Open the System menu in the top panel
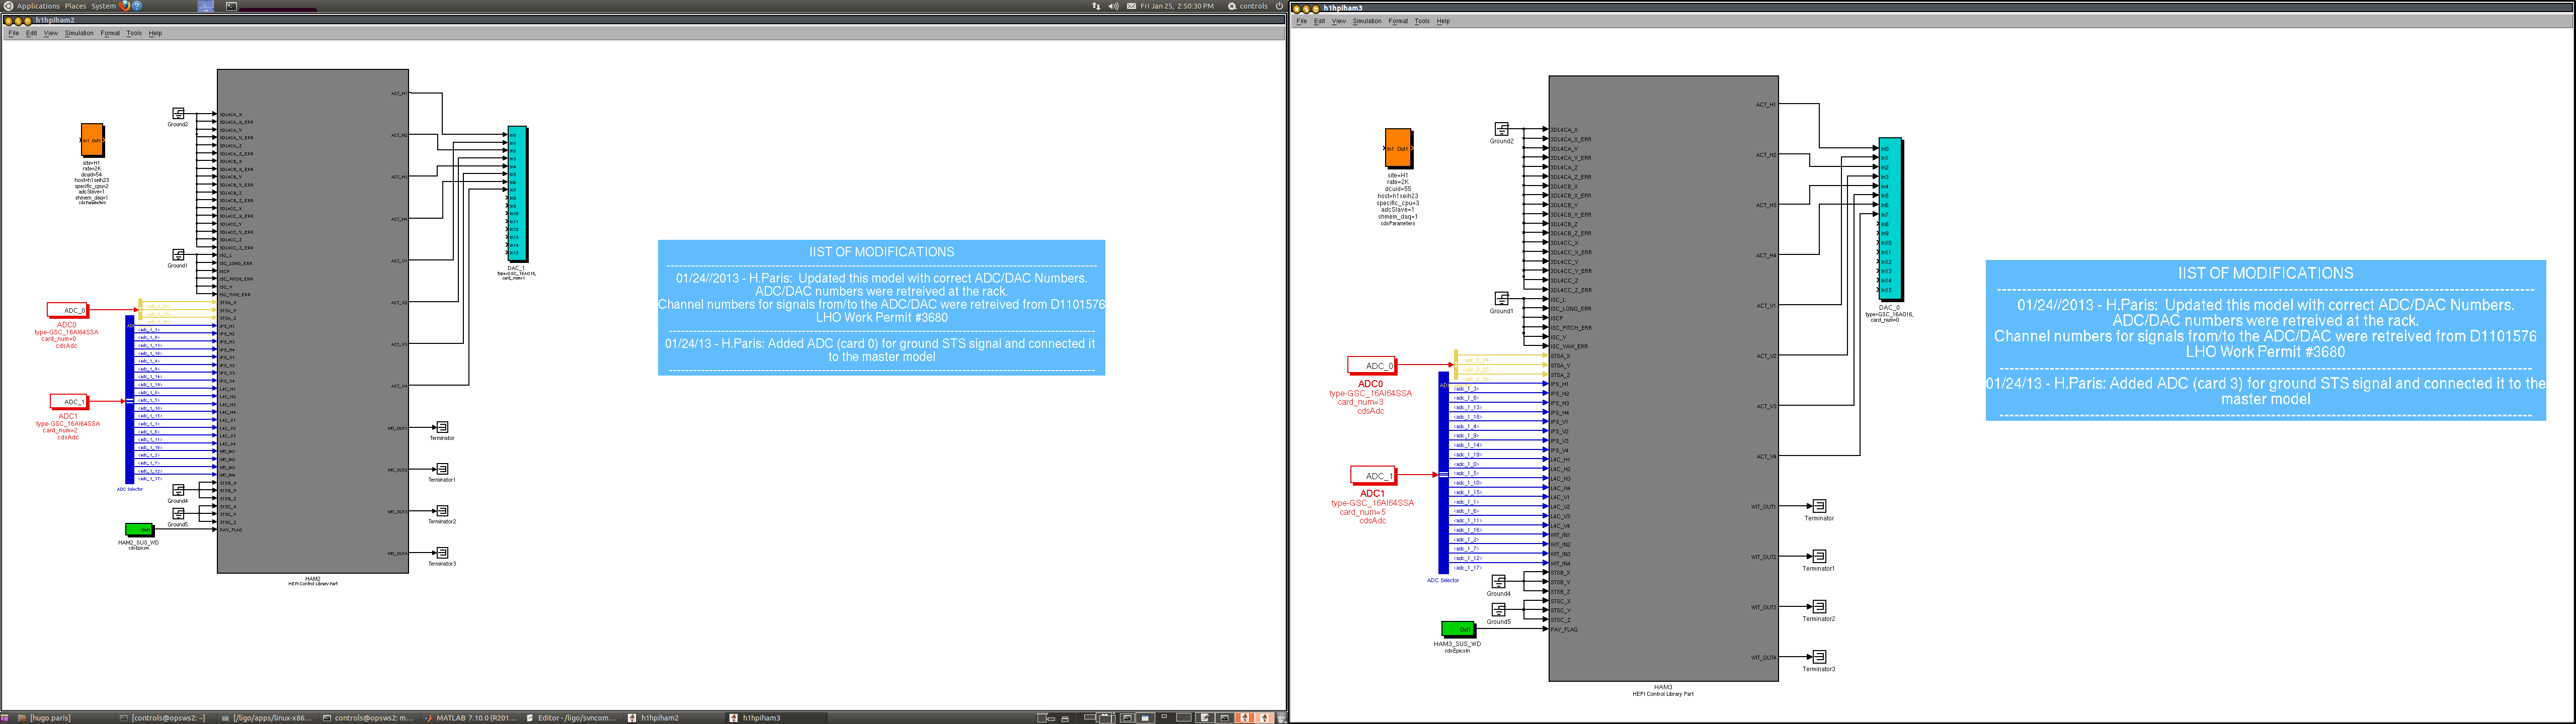The image size is (2576, 724). click(103, 6)
